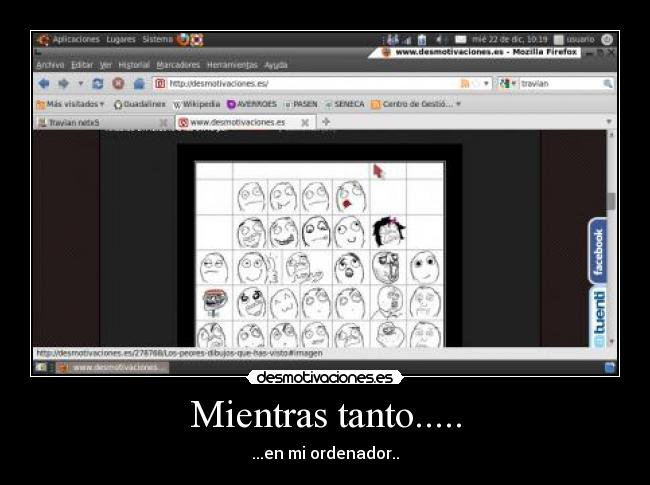Click the show desktop icon in bottom panel
This screenshot has height=485, width=650.
(41, 367)
